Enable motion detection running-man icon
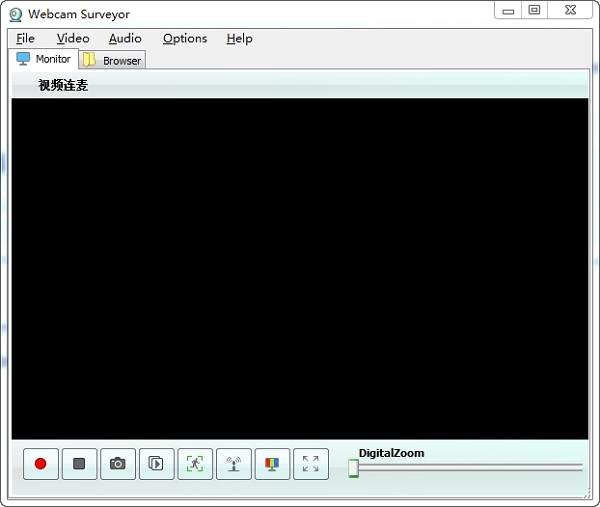 pyautogui.click(x=195, y=464)
